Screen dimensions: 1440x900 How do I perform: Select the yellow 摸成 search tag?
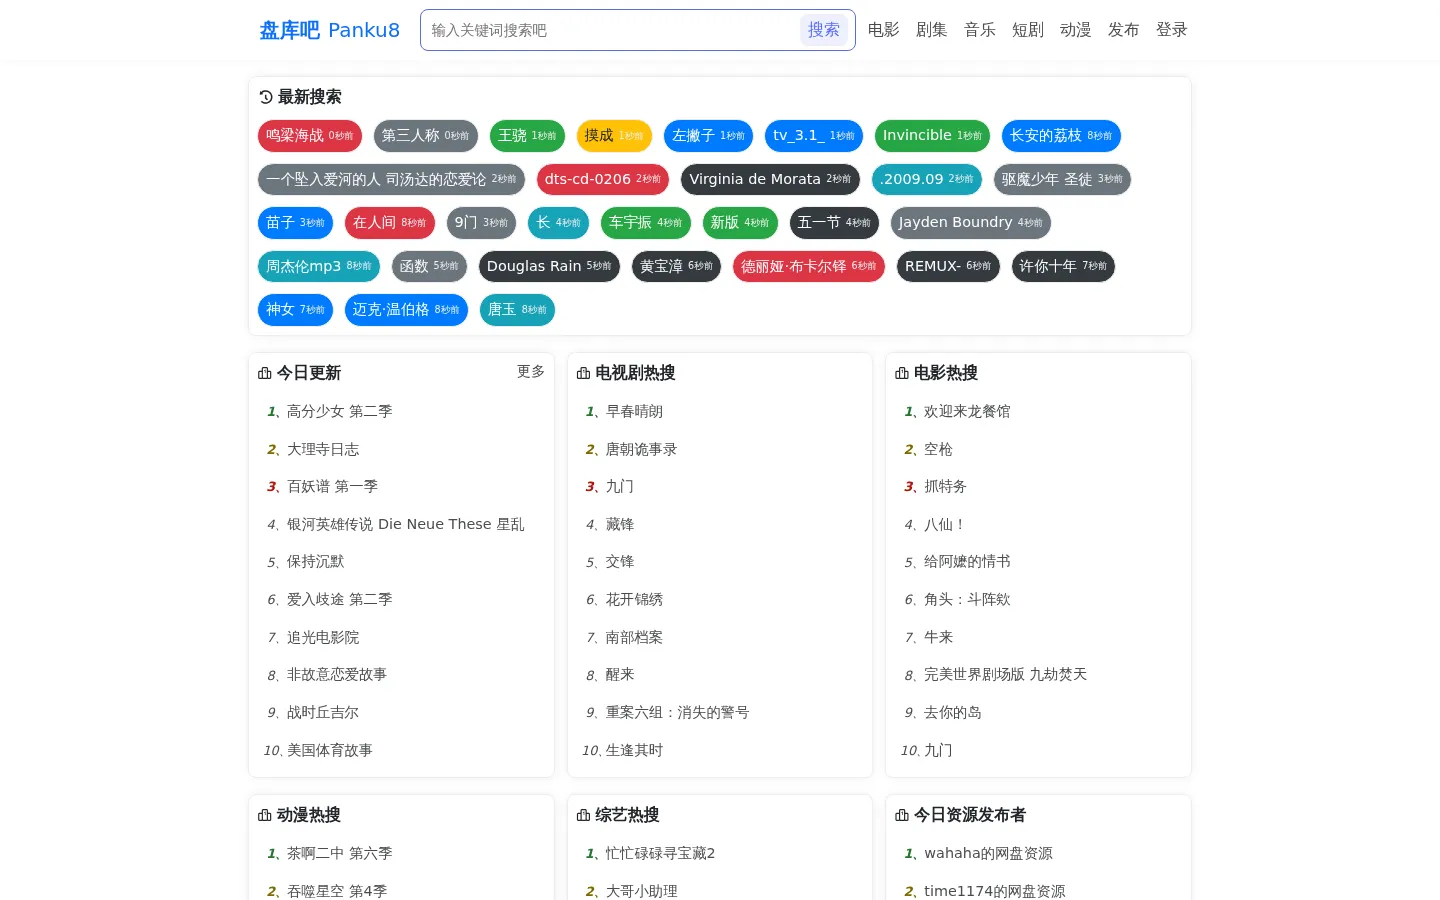tap(614, 136)
